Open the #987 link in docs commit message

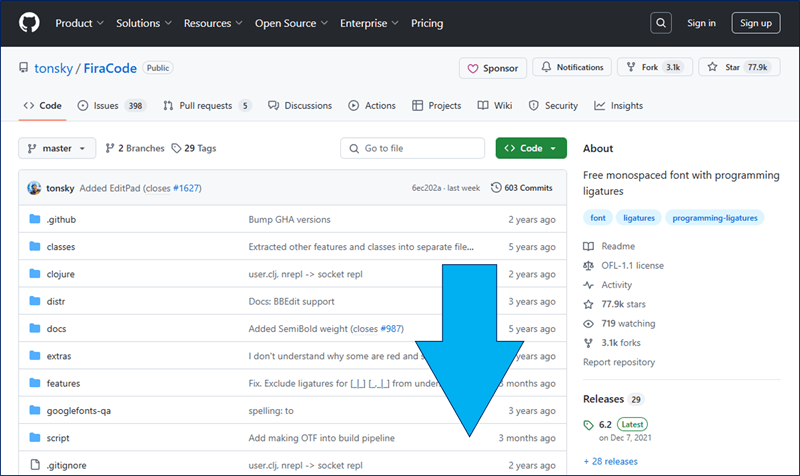pyautogui.click(x=391, y=329)
